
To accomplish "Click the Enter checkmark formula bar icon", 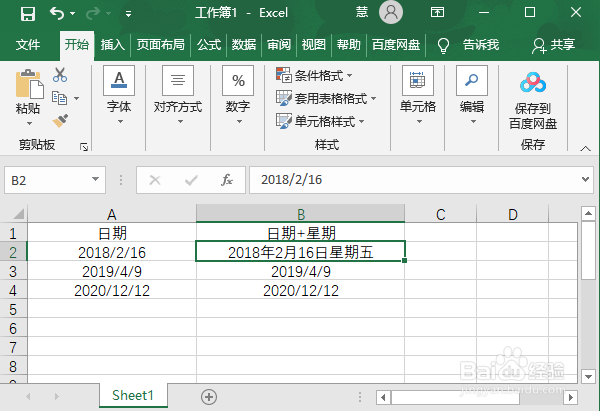I will pos(191,180).
